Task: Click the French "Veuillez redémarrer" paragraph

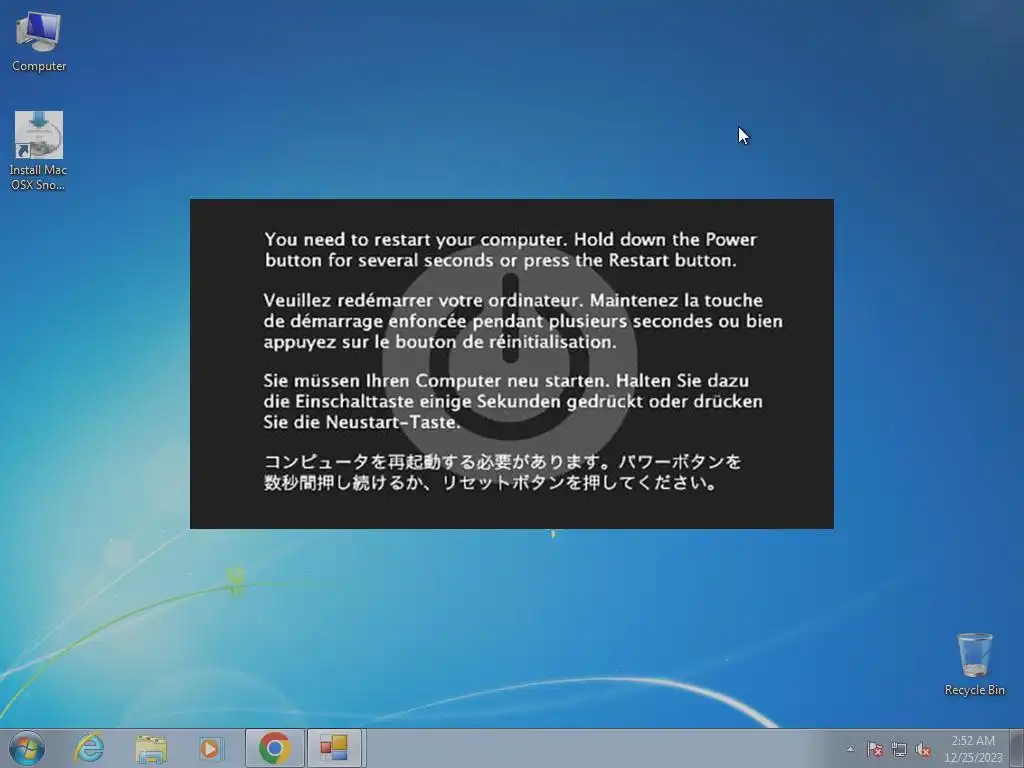Action: 523,321
